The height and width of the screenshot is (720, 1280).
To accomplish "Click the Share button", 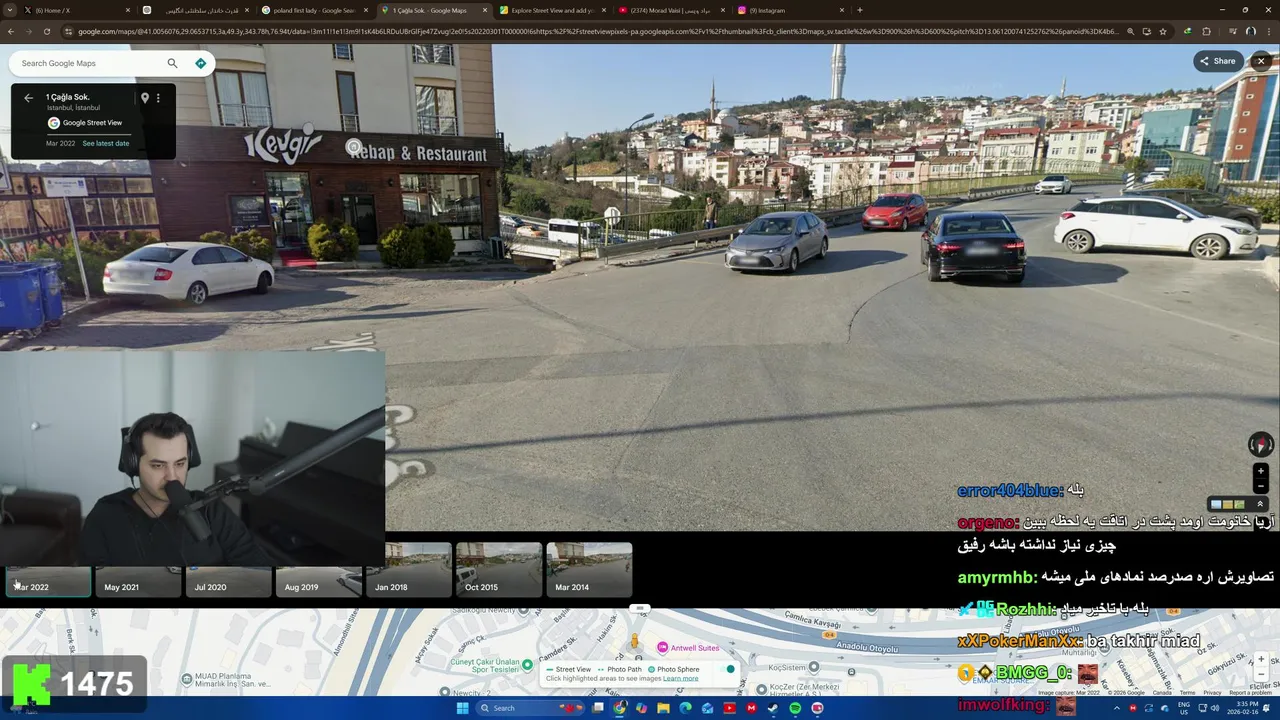I will (x=1218, y=61).
